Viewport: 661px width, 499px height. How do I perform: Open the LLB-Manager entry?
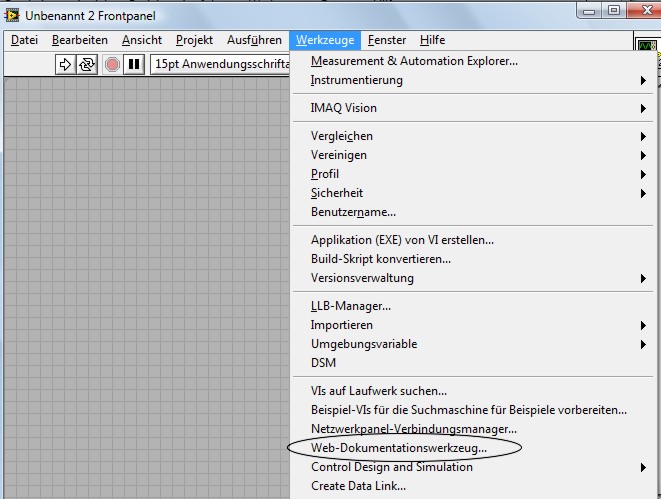pos(473,306)
